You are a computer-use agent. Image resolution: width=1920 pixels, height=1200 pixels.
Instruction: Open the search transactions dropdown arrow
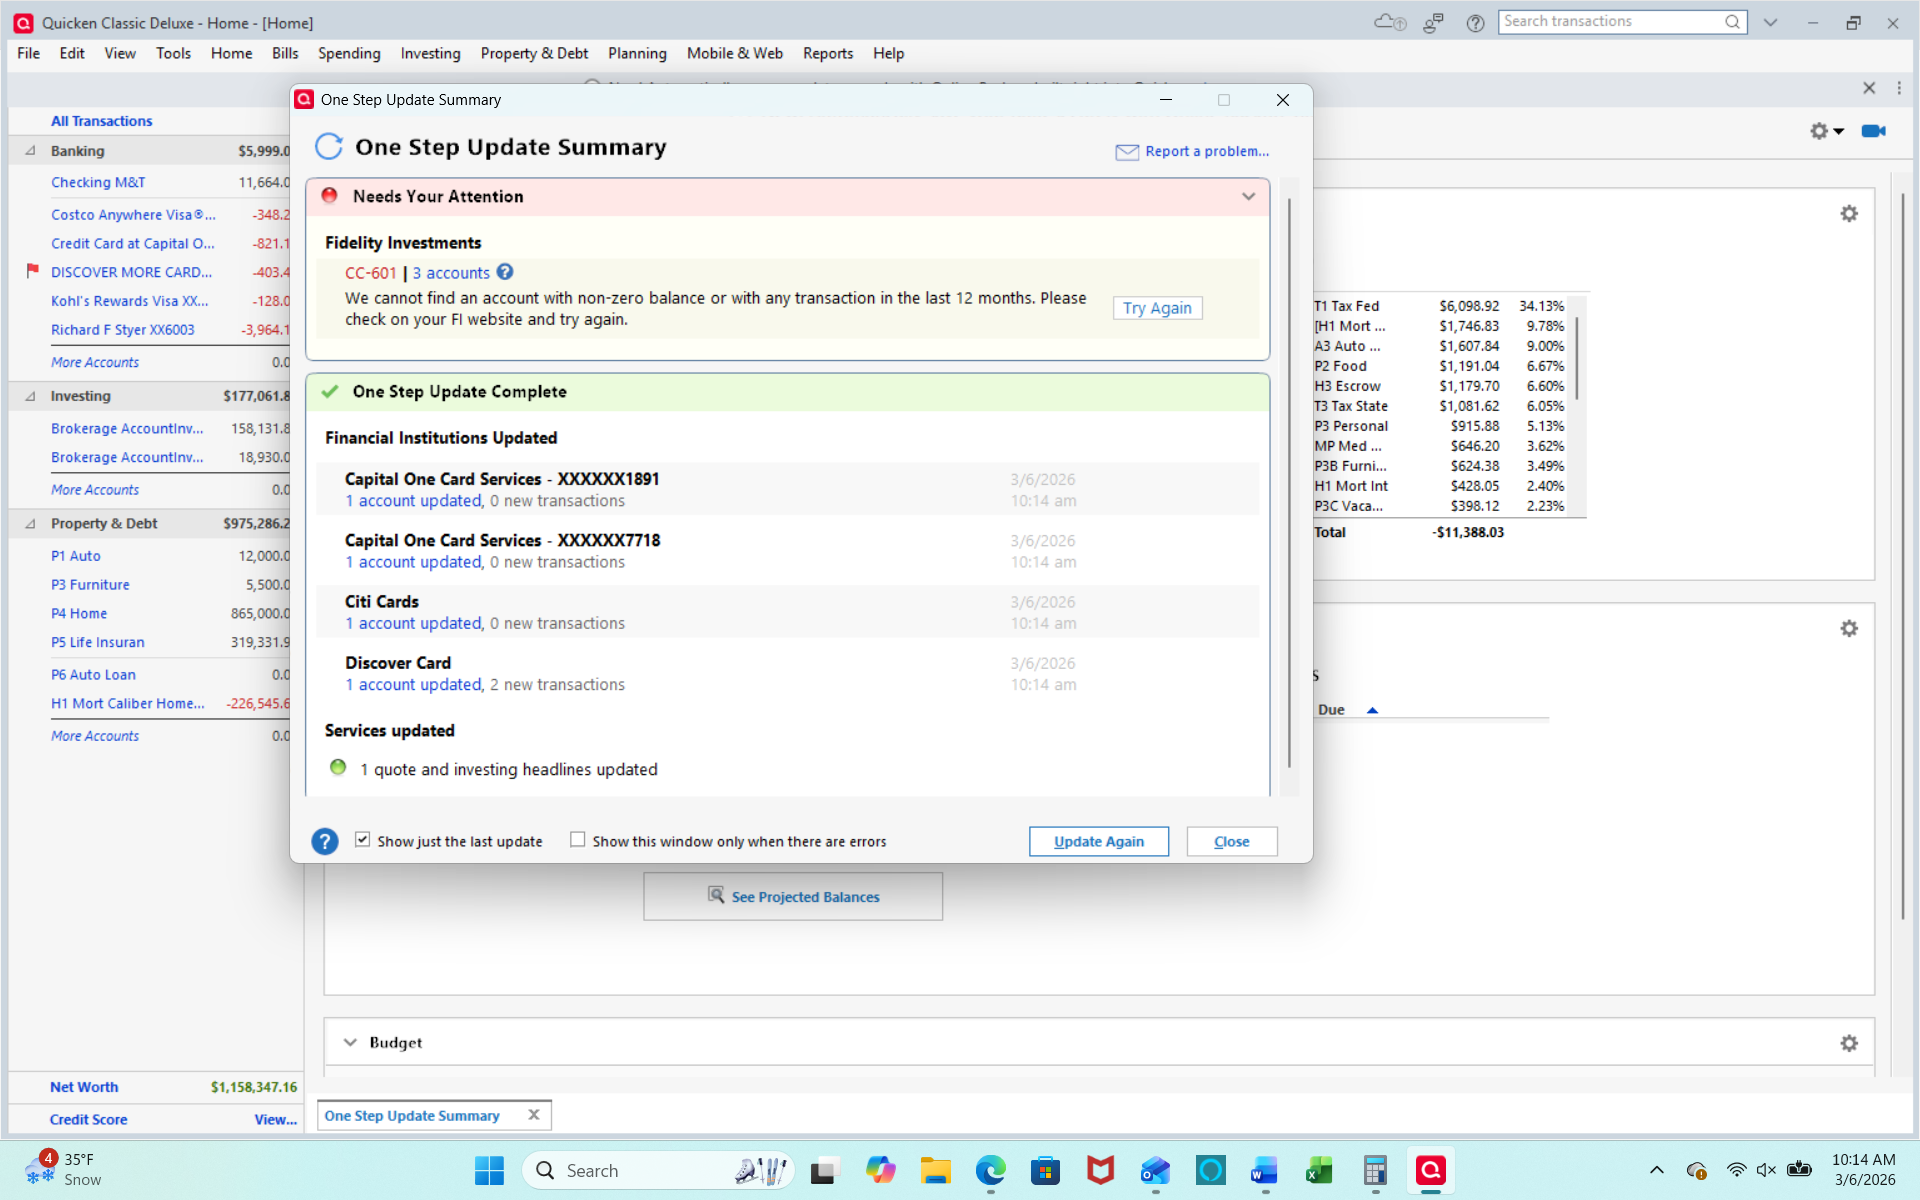(1770, 22)
